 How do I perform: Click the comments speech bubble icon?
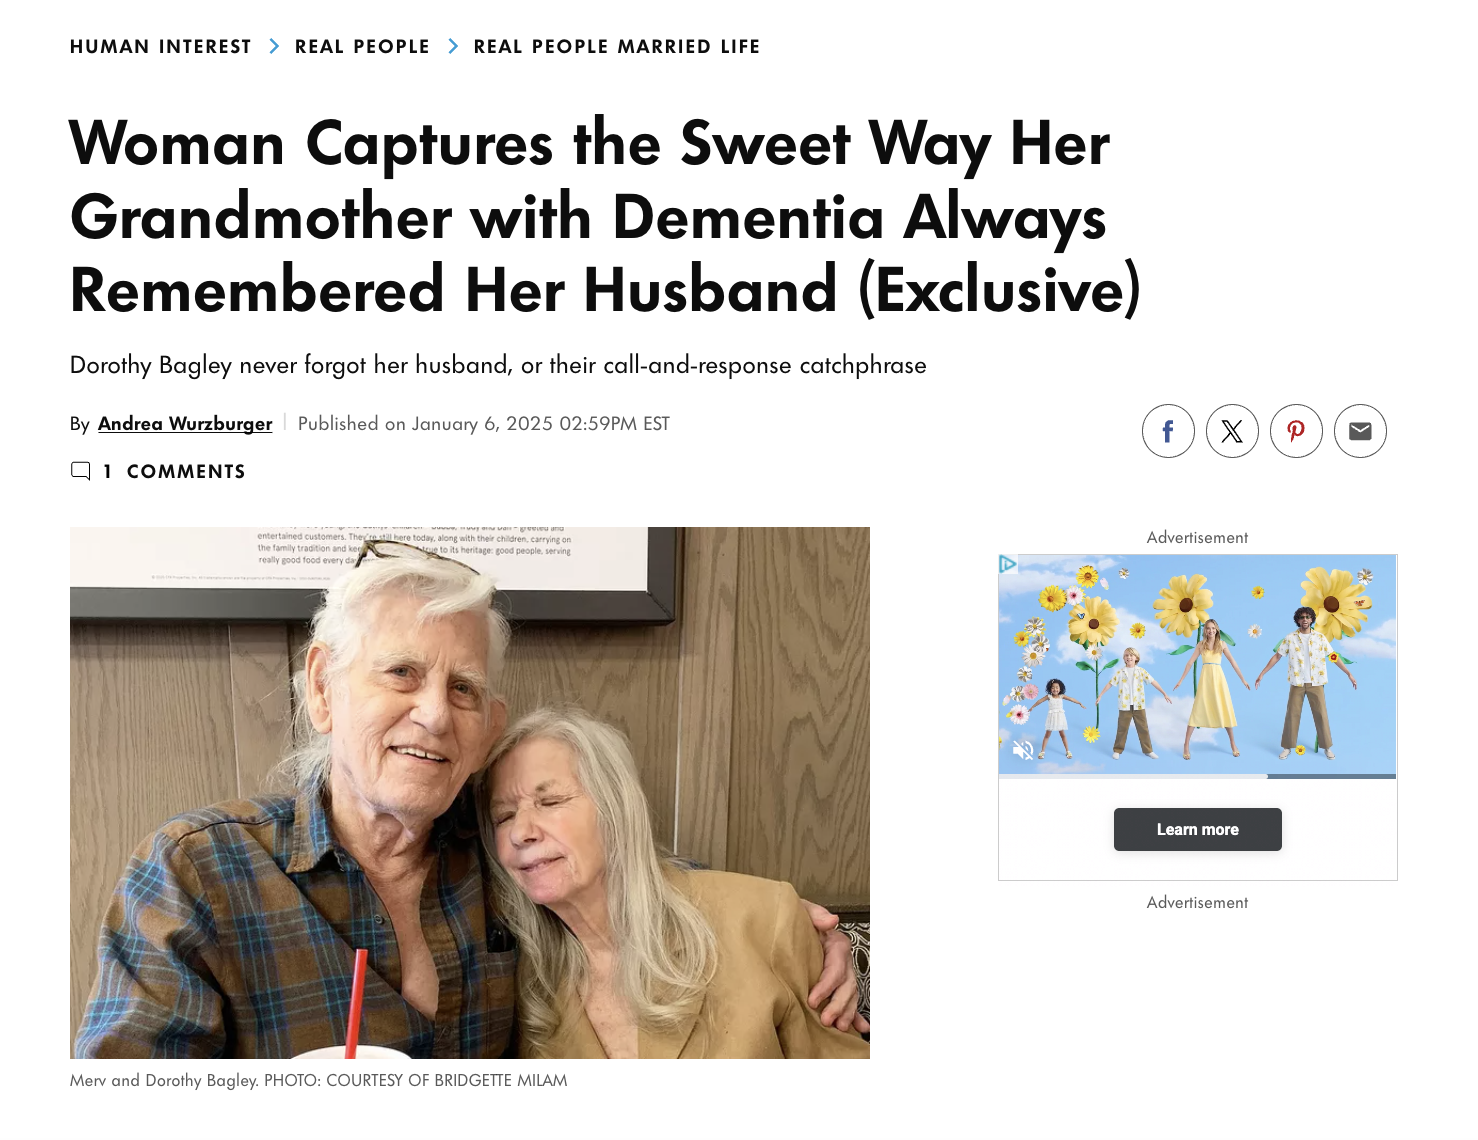click(x=81, y=471)
